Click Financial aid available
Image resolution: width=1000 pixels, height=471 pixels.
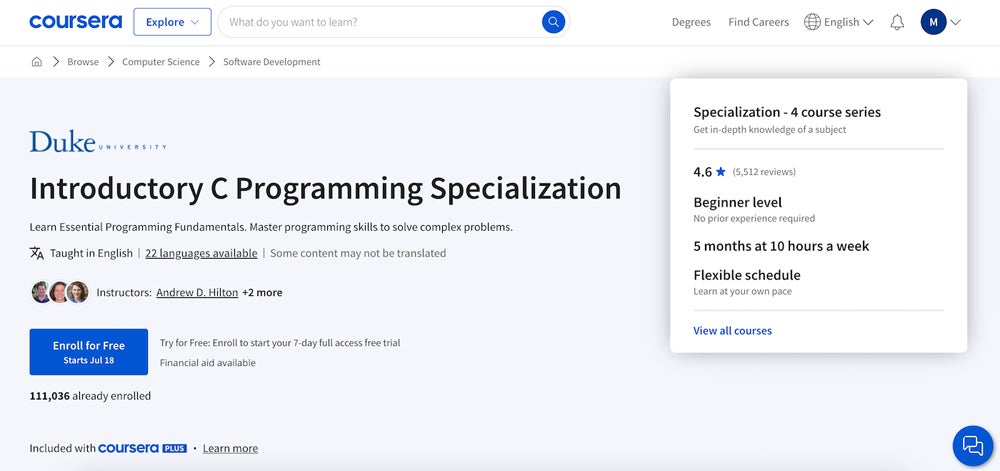point(207,363)
